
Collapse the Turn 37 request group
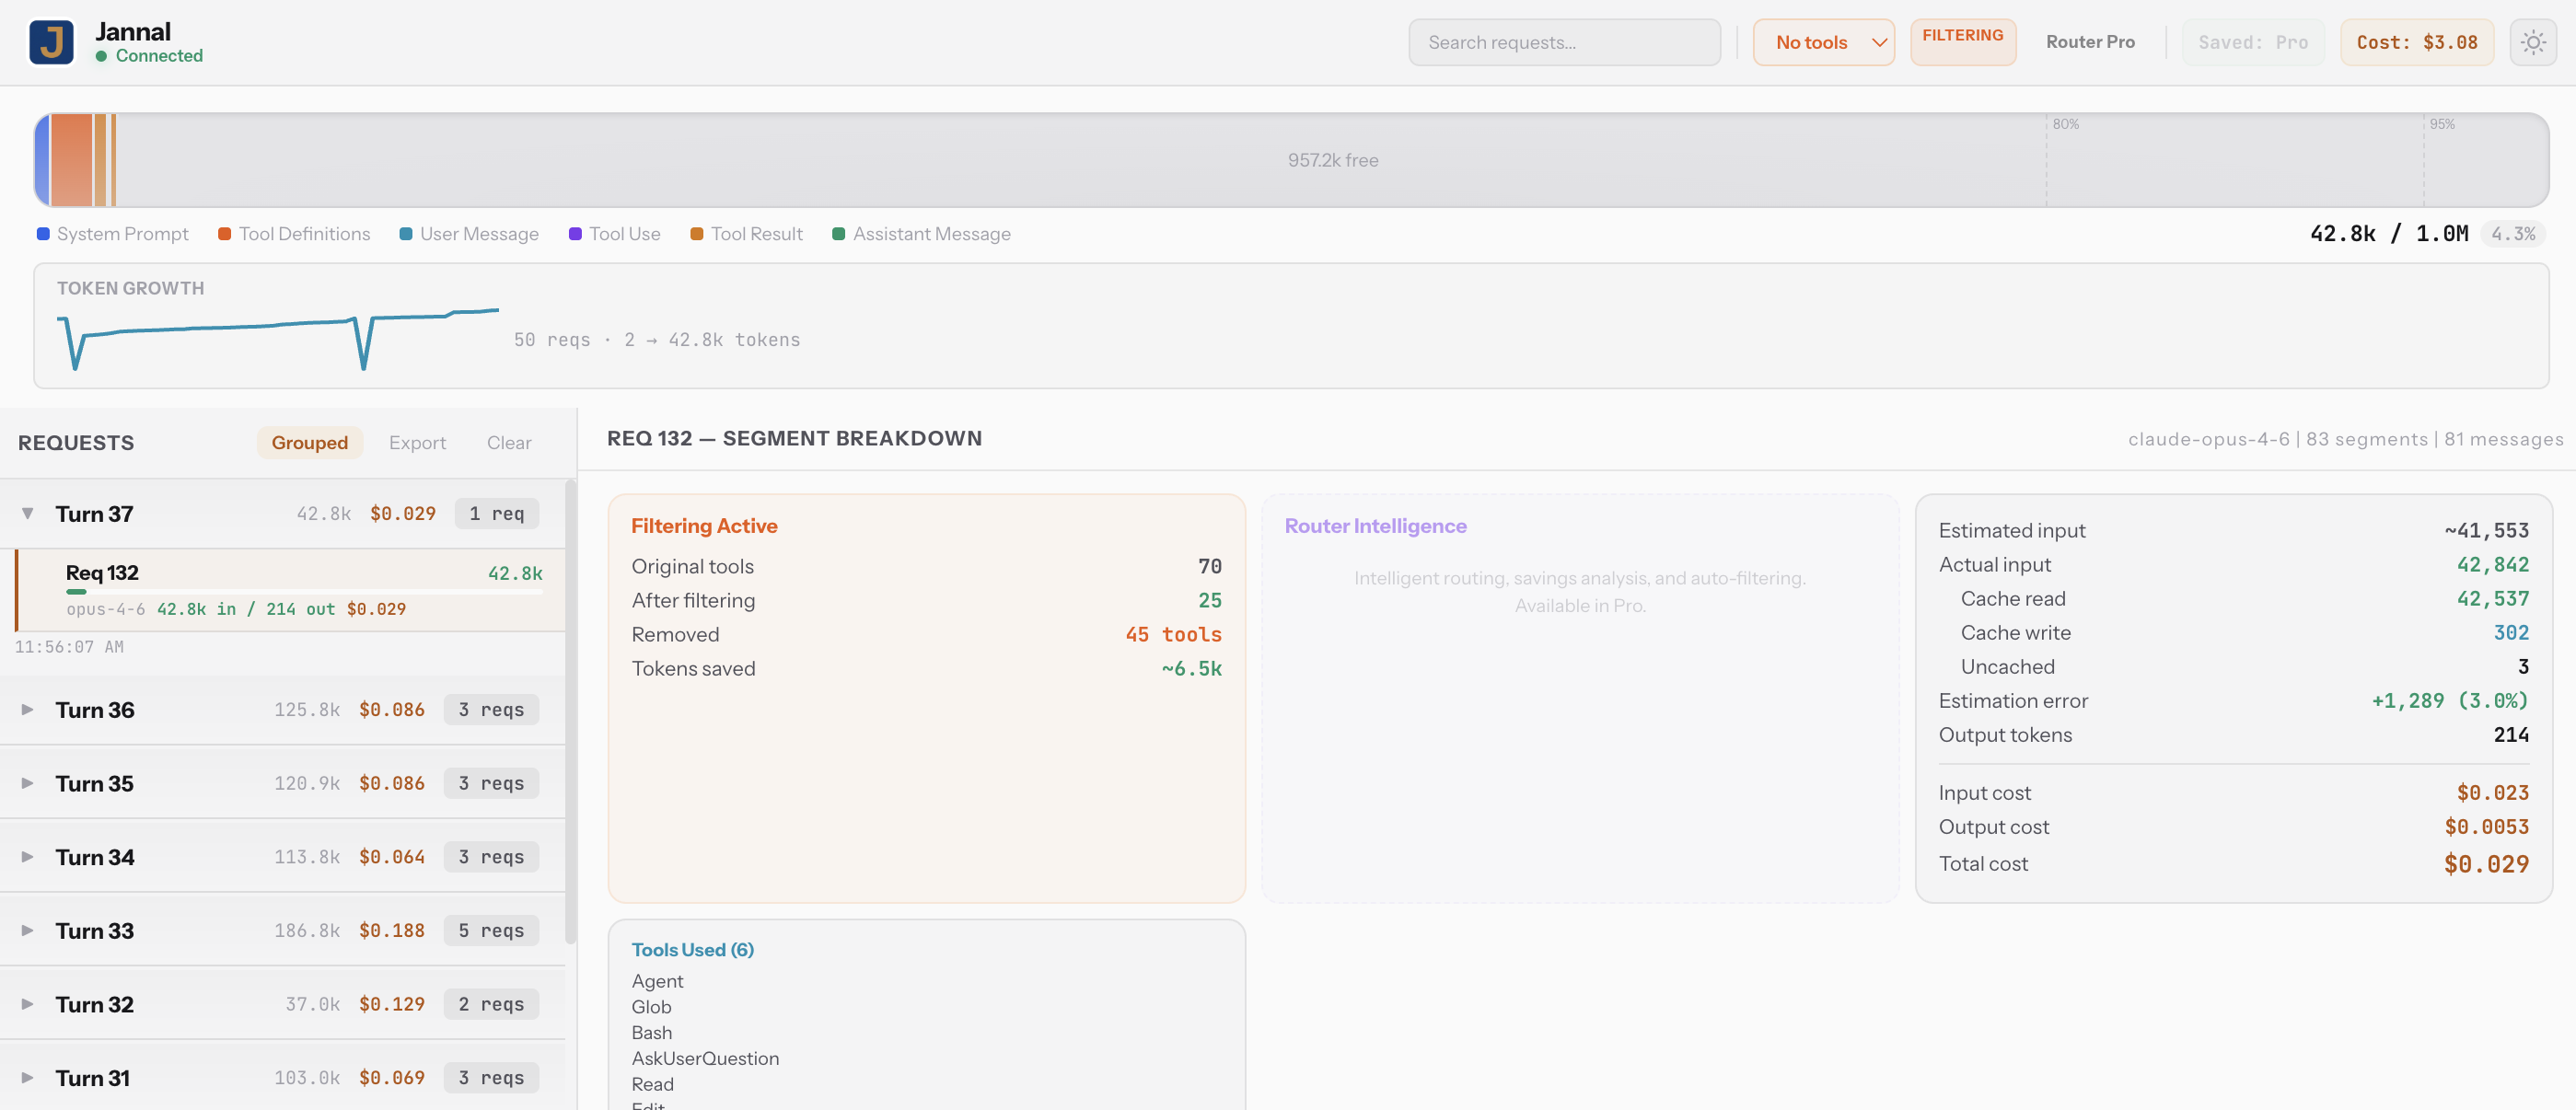[x=27, y=513]
